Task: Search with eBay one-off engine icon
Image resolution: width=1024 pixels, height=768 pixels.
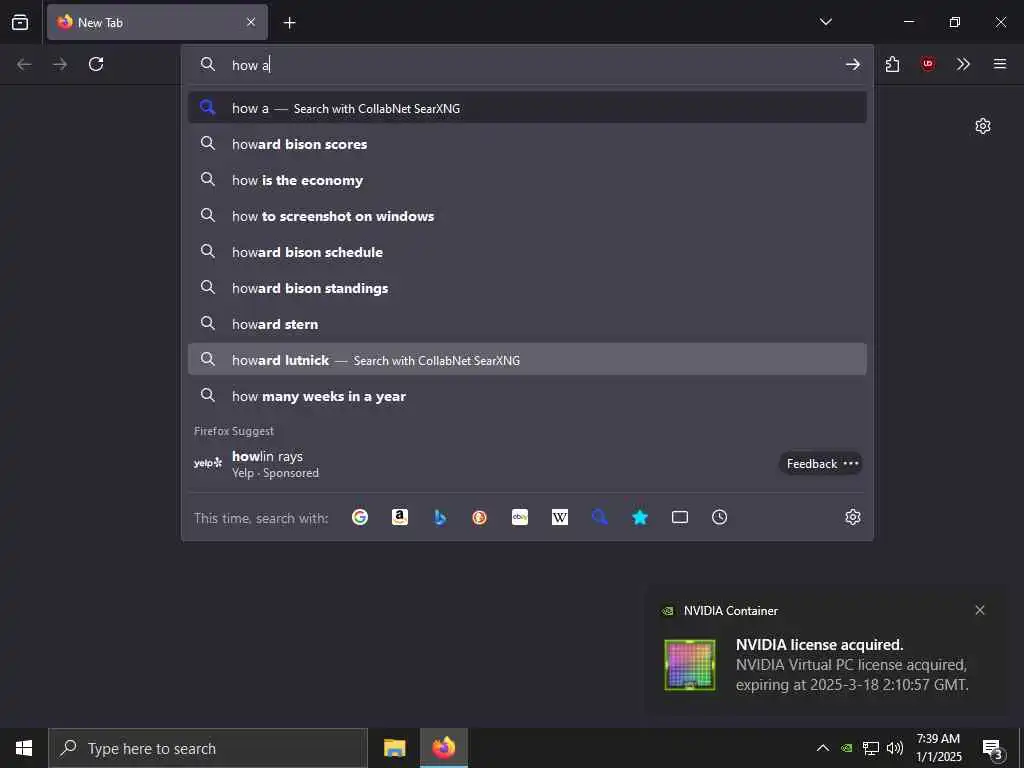Action: (x=520, y=517)
